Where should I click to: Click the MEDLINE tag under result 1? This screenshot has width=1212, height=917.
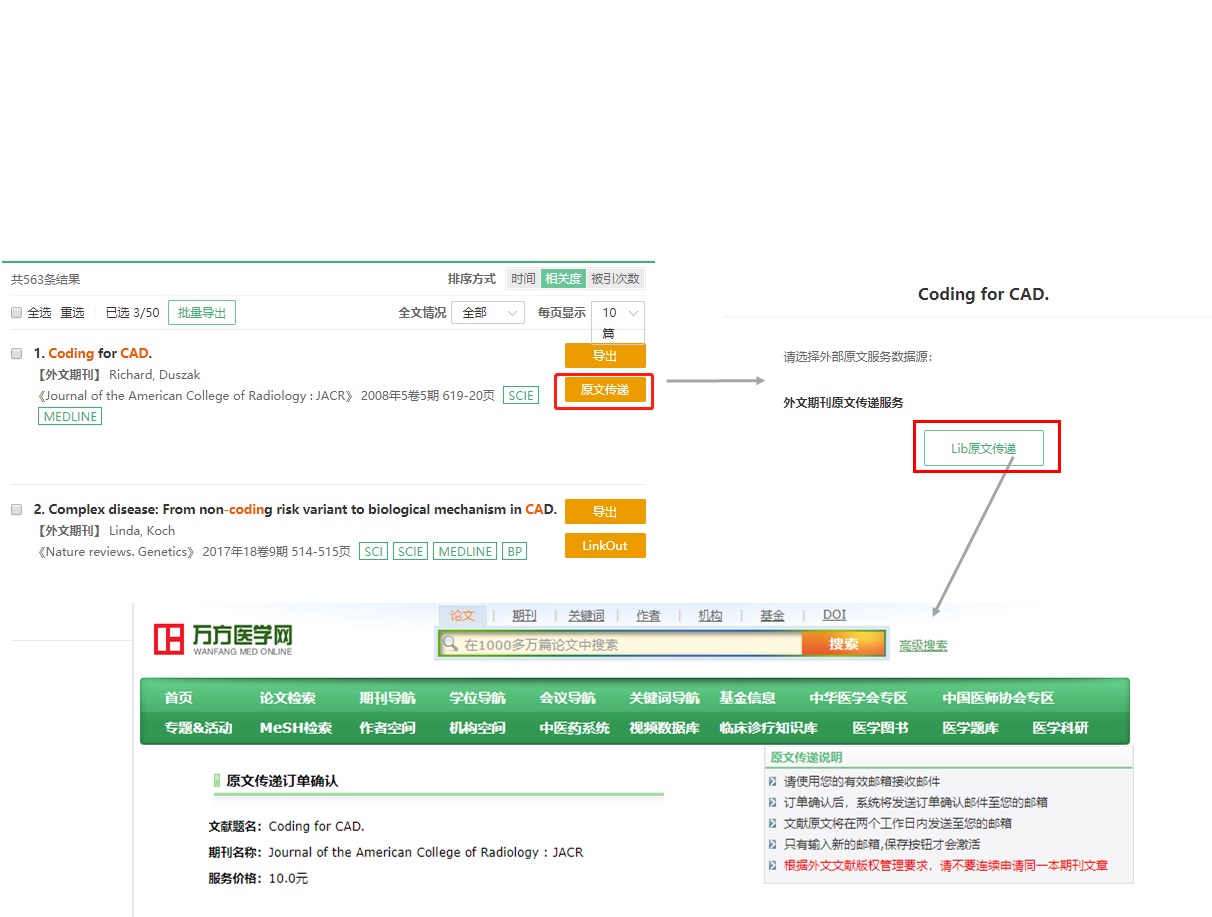(x=70, y=417)
